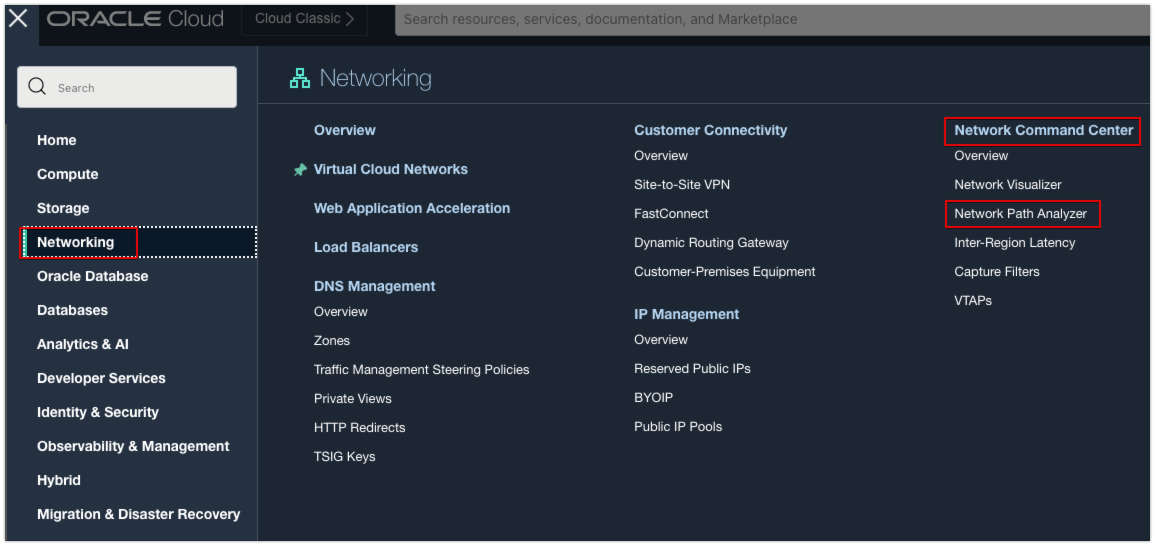This screenshot has height=546, width=1155.
Task: Select Compute in the left menu
Action: (x=68, y=174)
